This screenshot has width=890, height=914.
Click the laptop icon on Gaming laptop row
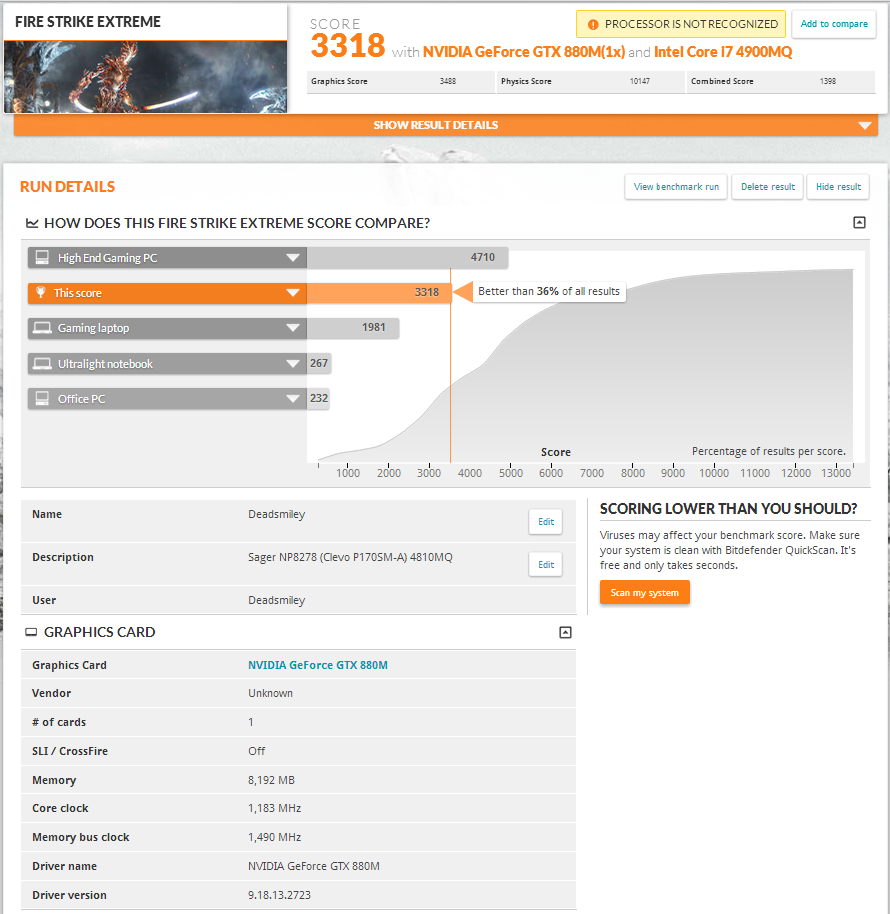(42, 328)
